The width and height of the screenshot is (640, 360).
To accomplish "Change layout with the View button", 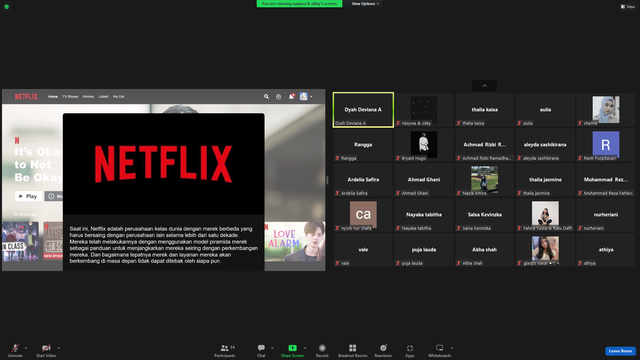I will click(628, 7).
